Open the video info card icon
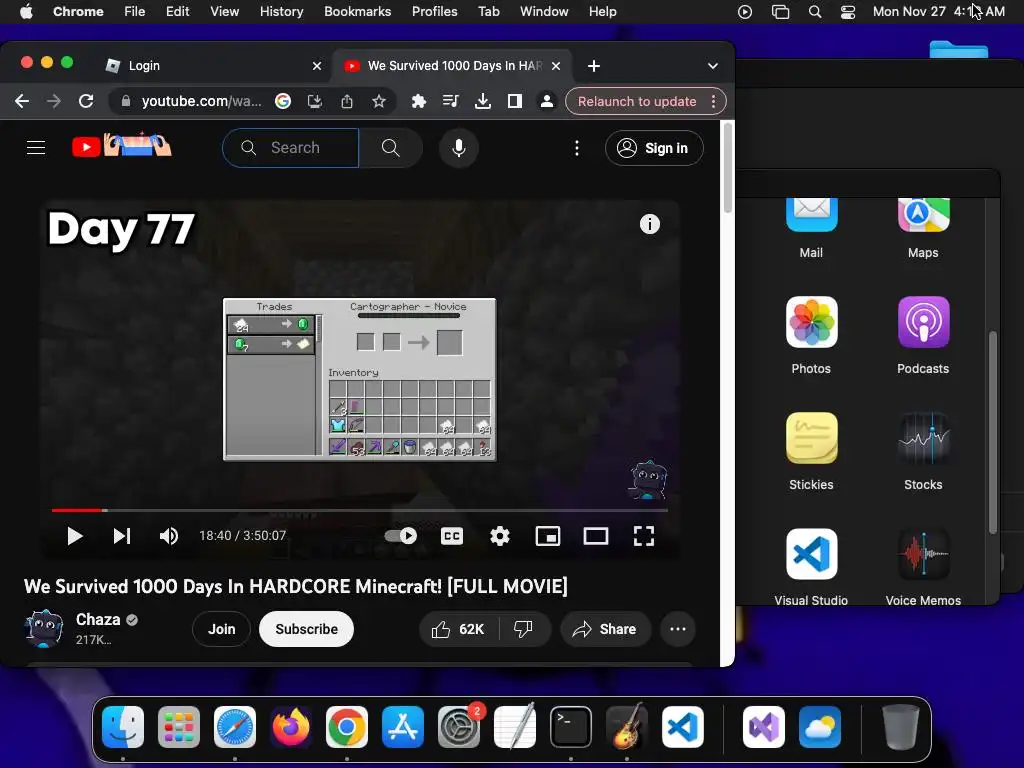 point(649,224)
